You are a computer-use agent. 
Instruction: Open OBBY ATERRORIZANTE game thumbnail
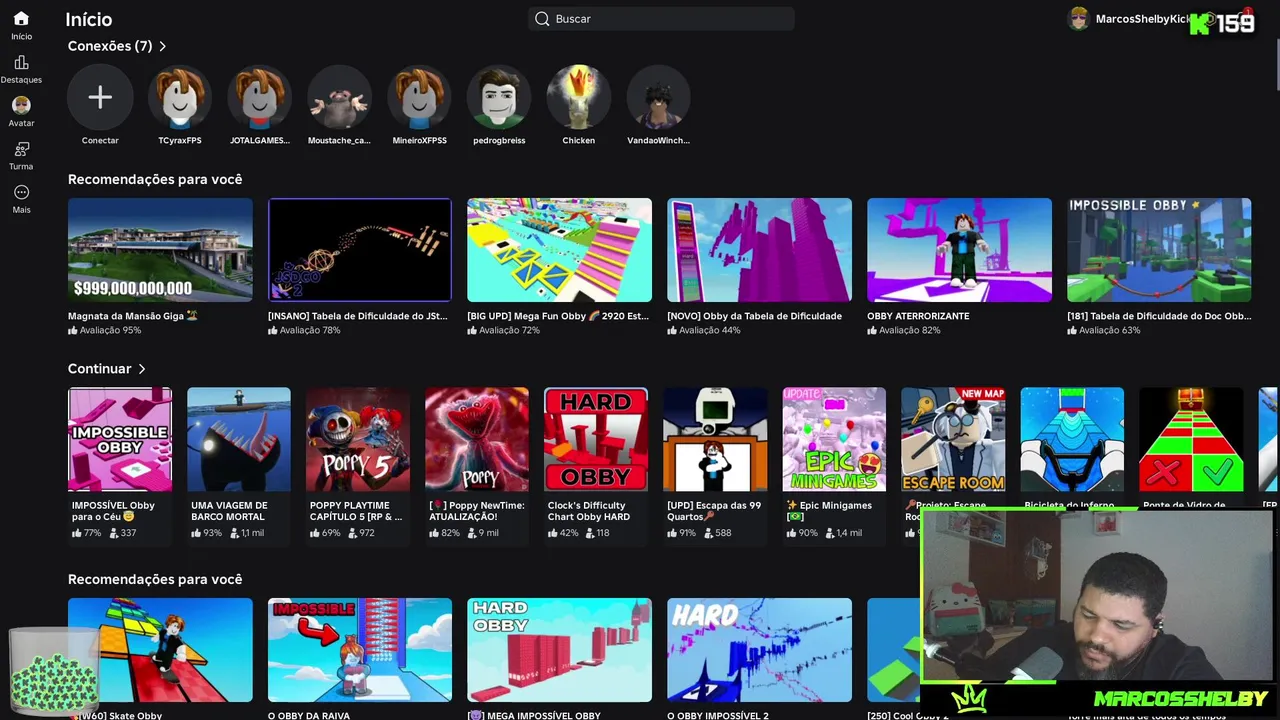(959, 250)
